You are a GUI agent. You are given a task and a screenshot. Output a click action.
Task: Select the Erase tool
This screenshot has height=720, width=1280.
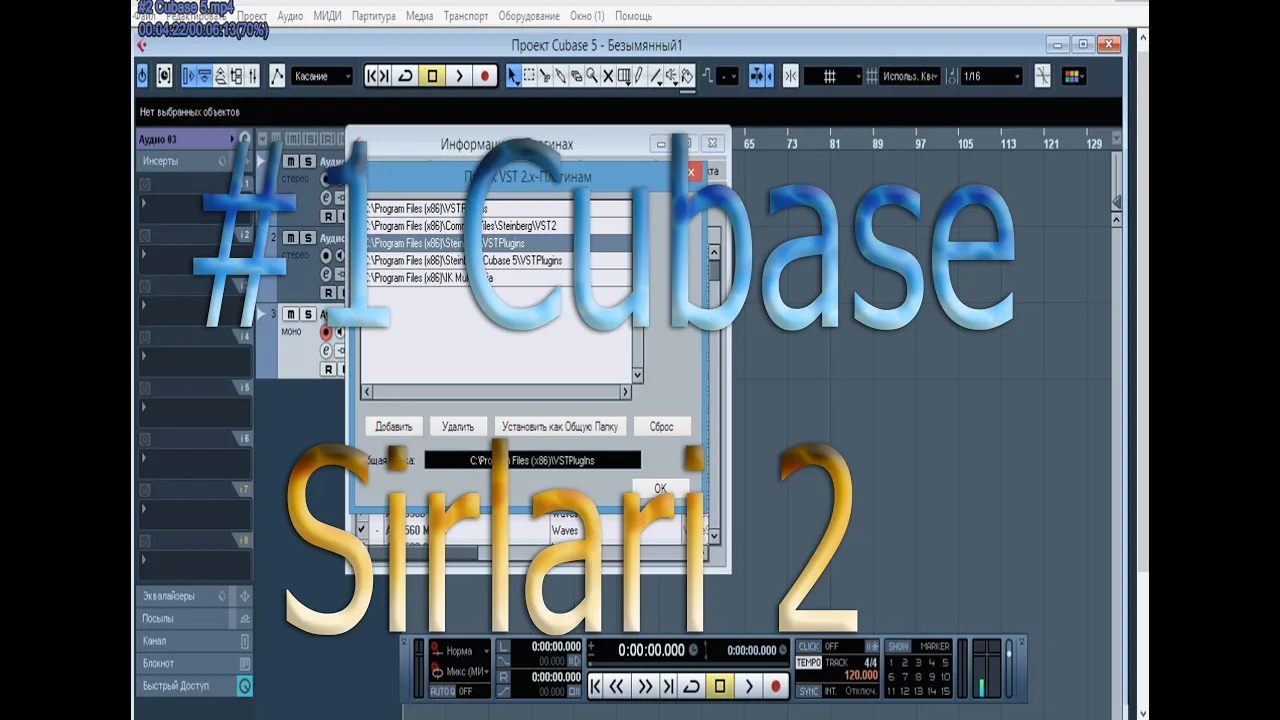pyautogui.click(x=576, y=76)
